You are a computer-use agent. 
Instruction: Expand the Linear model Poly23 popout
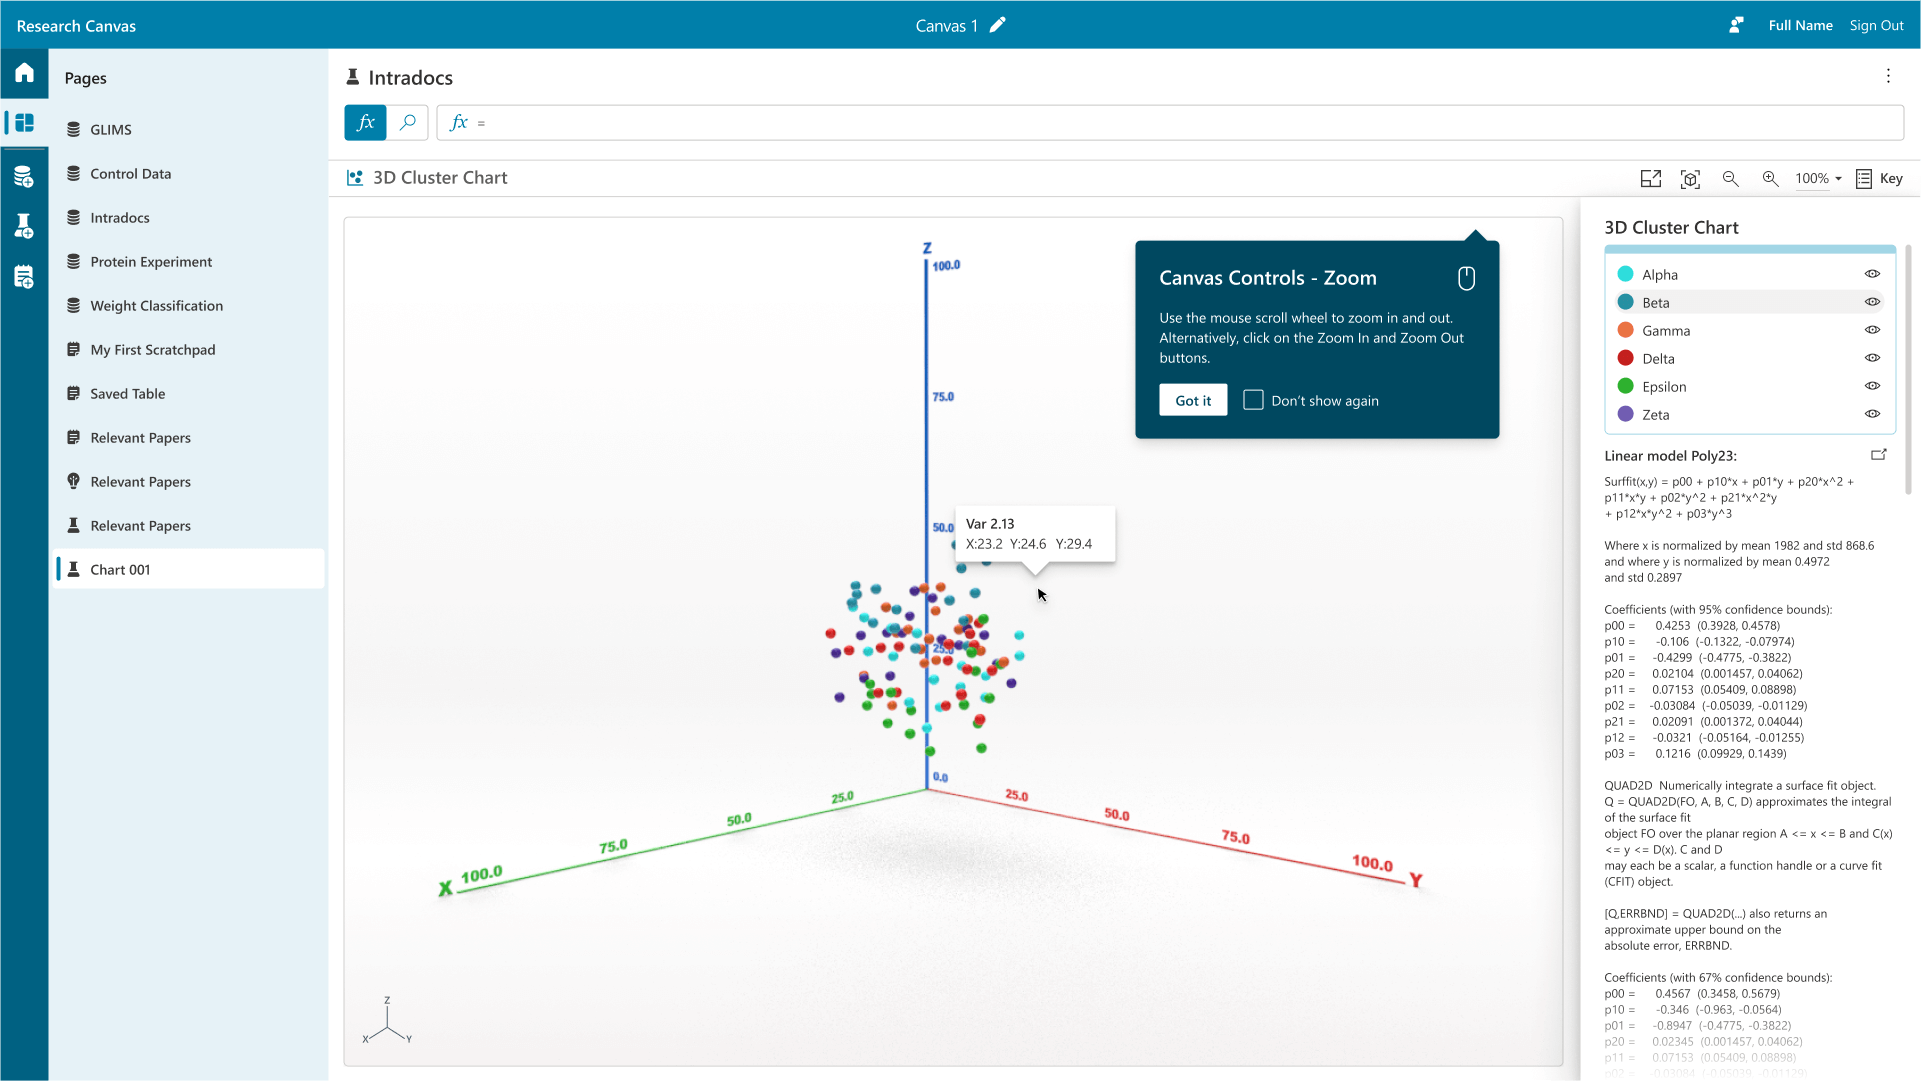[1878, 455]
